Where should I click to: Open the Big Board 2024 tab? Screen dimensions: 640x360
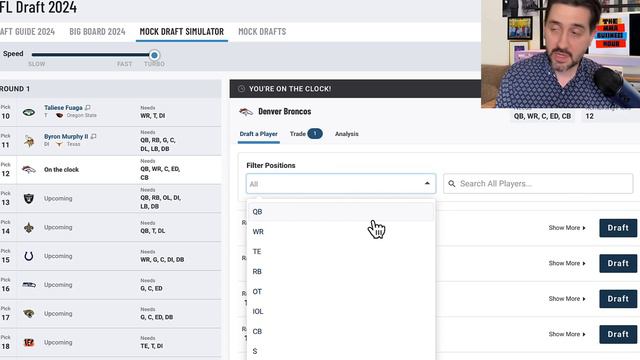97,32
